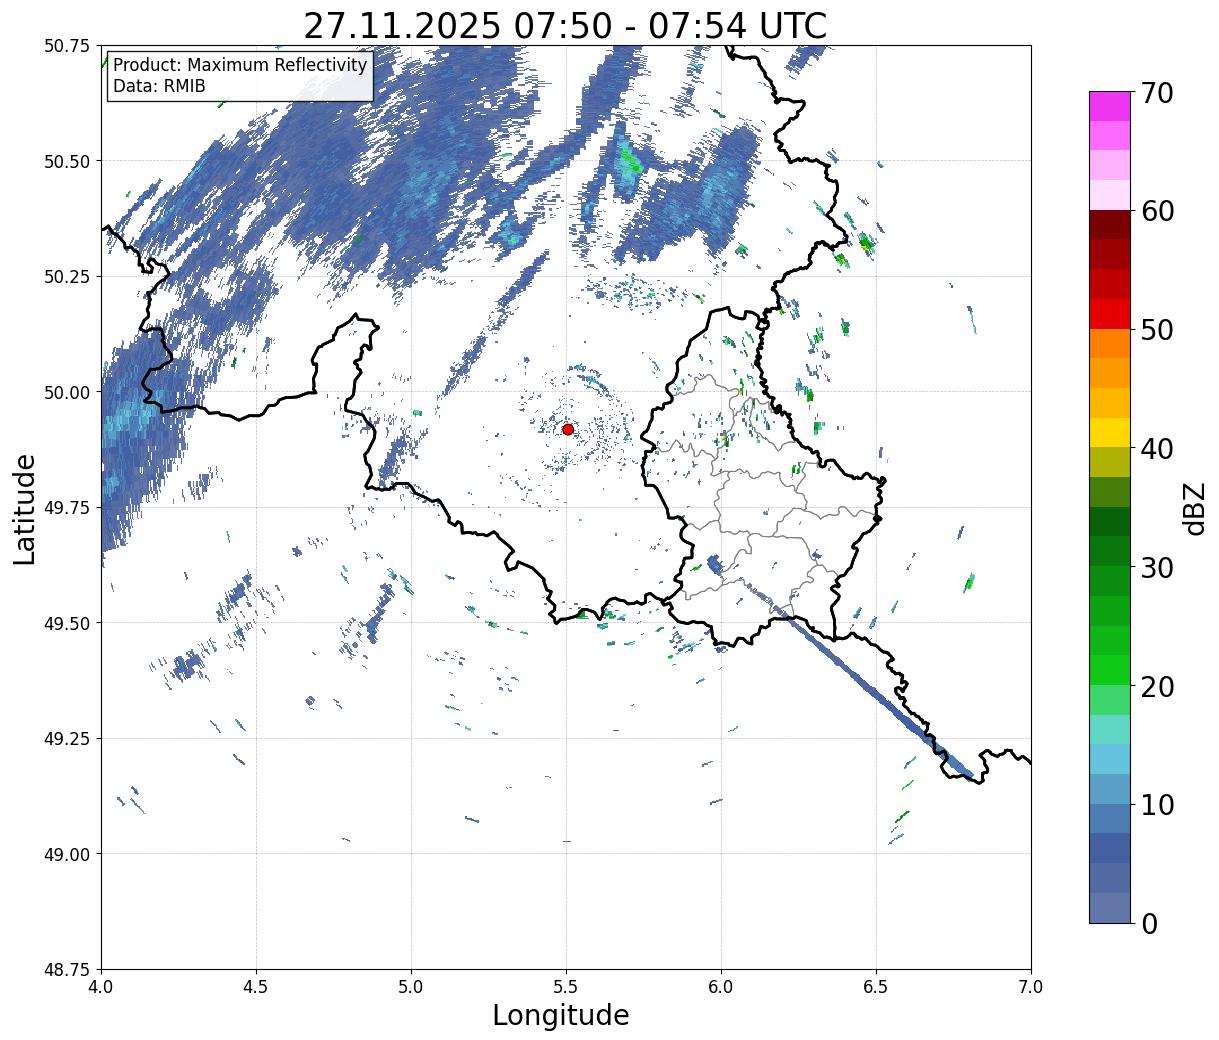Viewport: 1219px width, 1040px height.
Task: Click the bright red 50 dBZ colorbar swatch
Action: 1110,314
